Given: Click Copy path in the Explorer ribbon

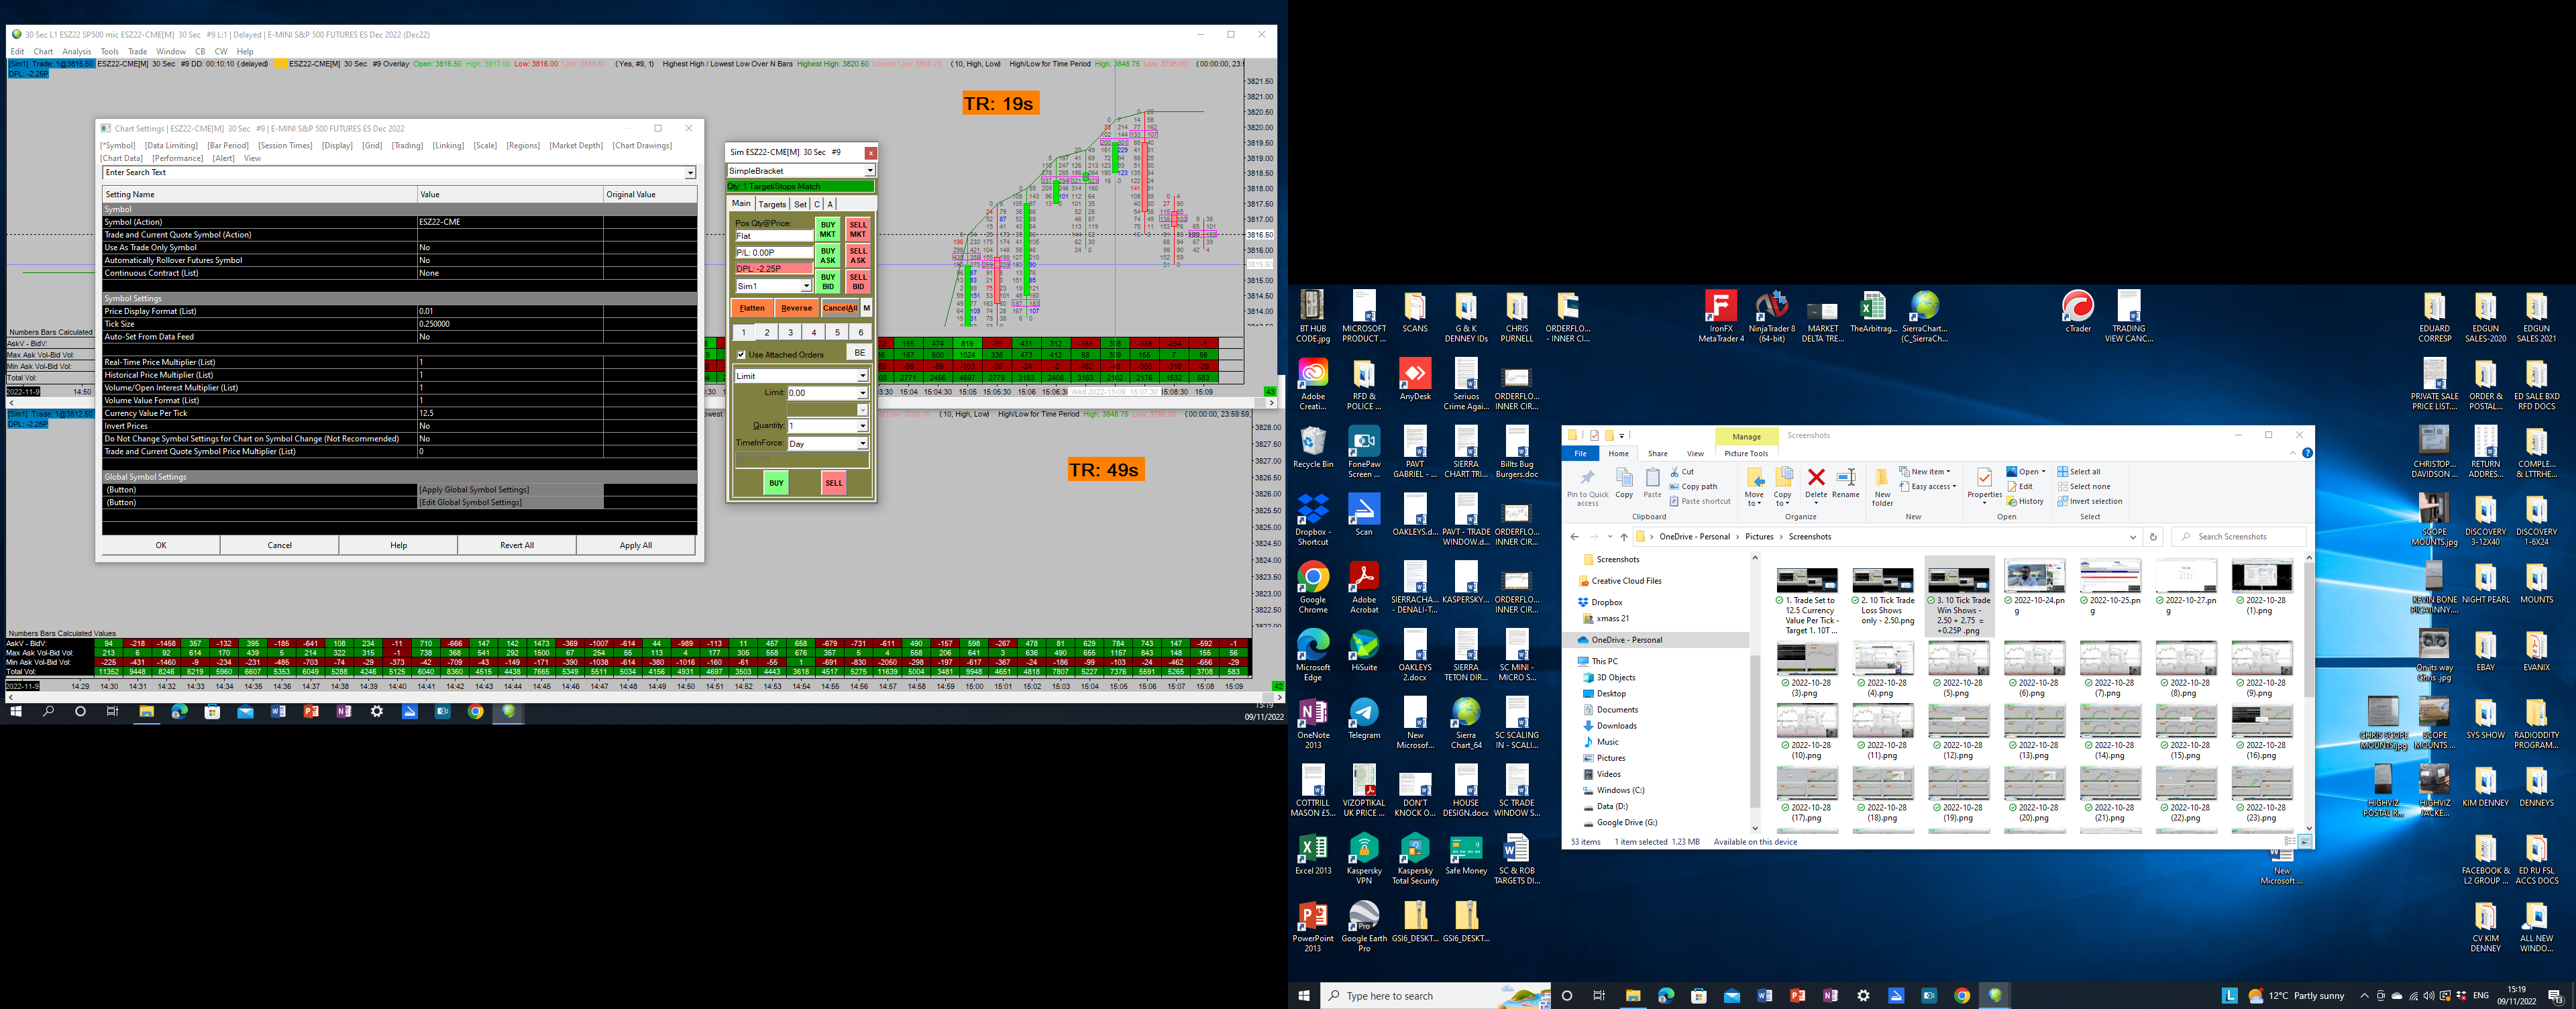Looking at the screenshot, I should point(1693,487).
